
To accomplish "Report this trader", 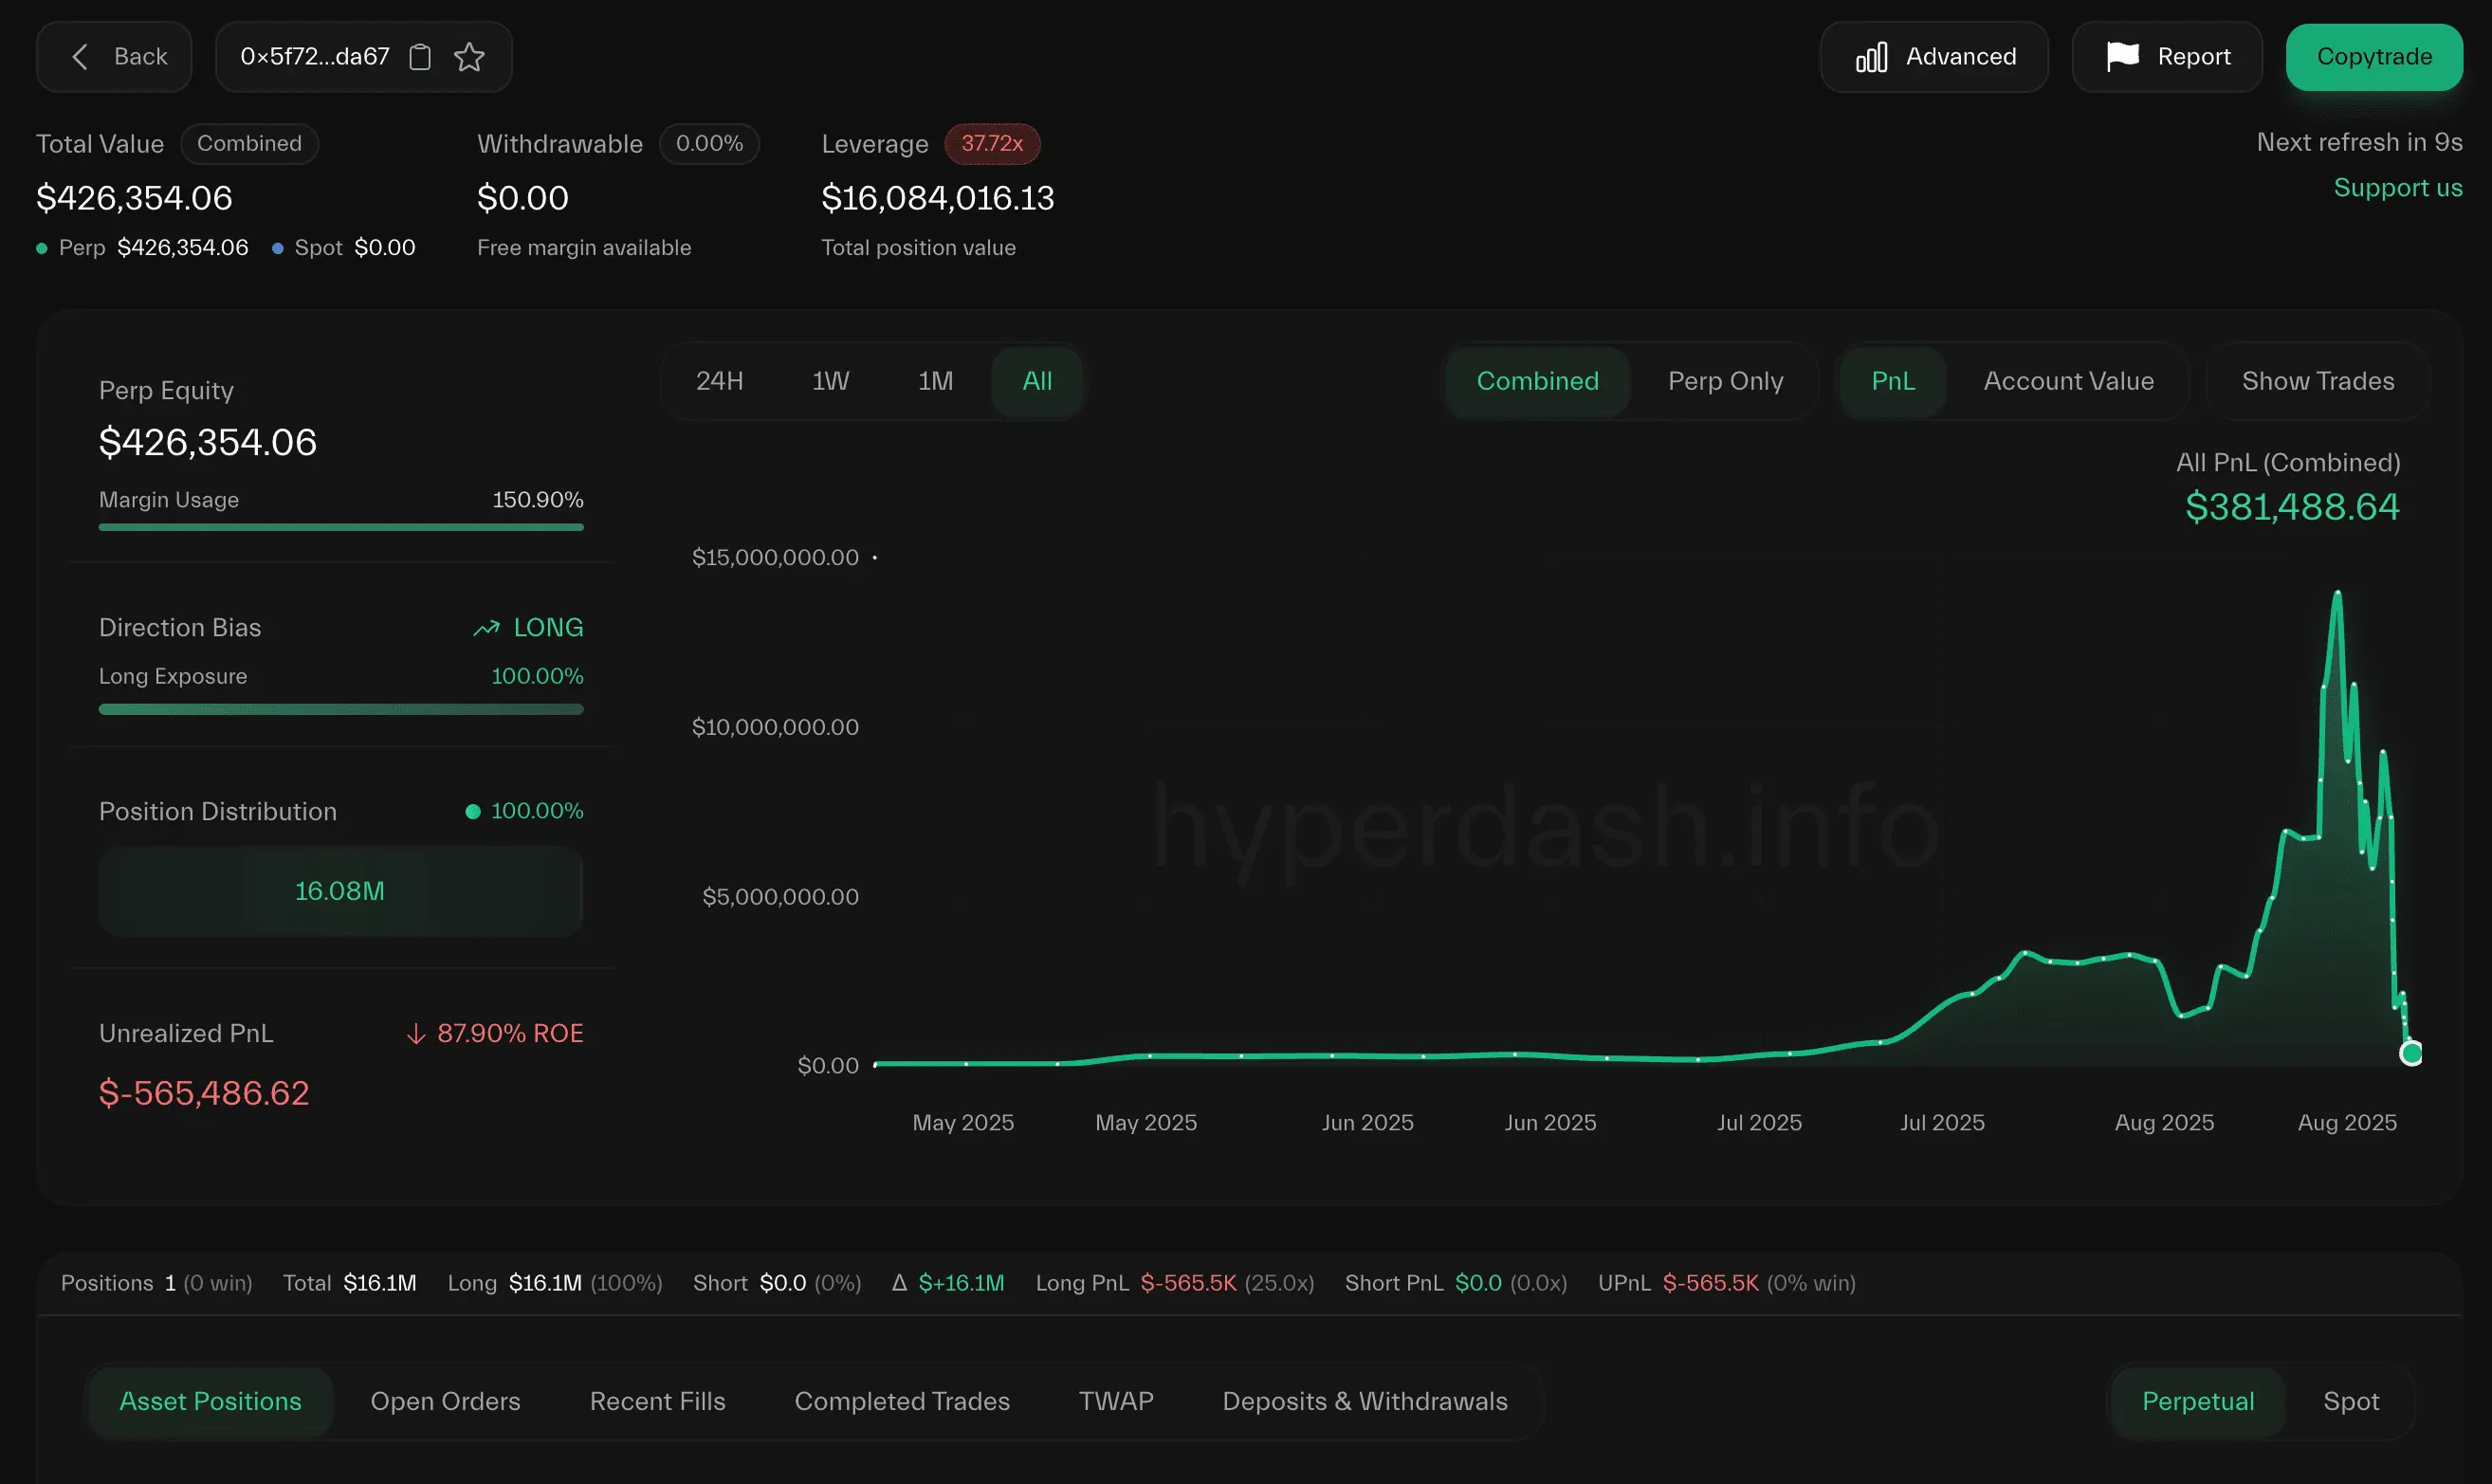I will pyautogui.click(x=2167, y=57).
